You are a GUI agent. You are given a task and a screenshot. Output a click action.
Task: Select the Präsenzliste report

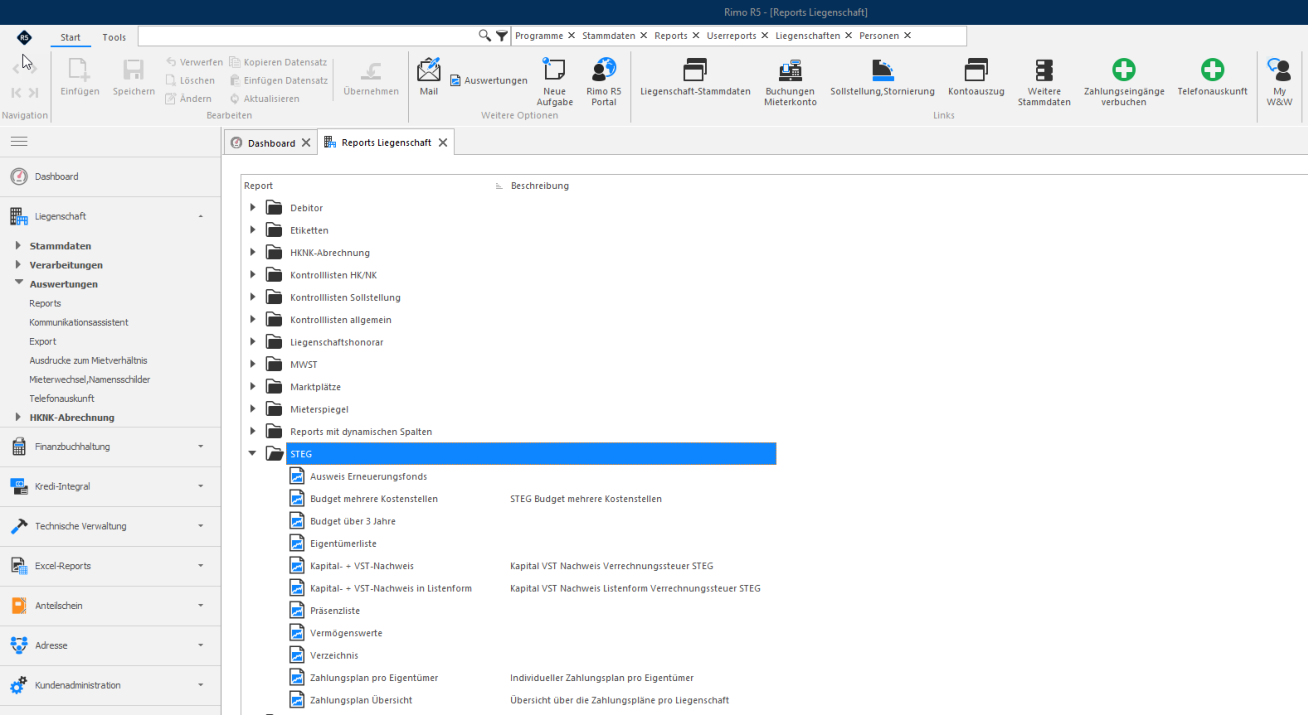pos(334,611)
